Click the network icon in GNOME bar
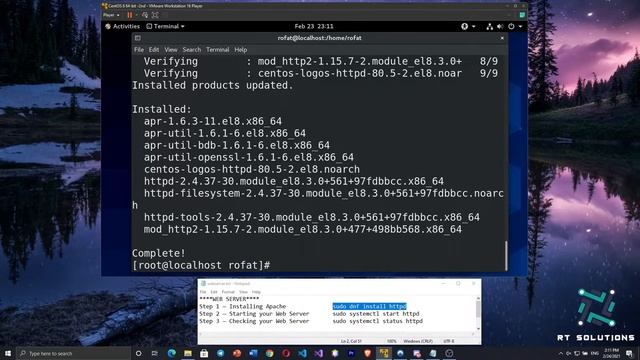 (x=489, y=27)
